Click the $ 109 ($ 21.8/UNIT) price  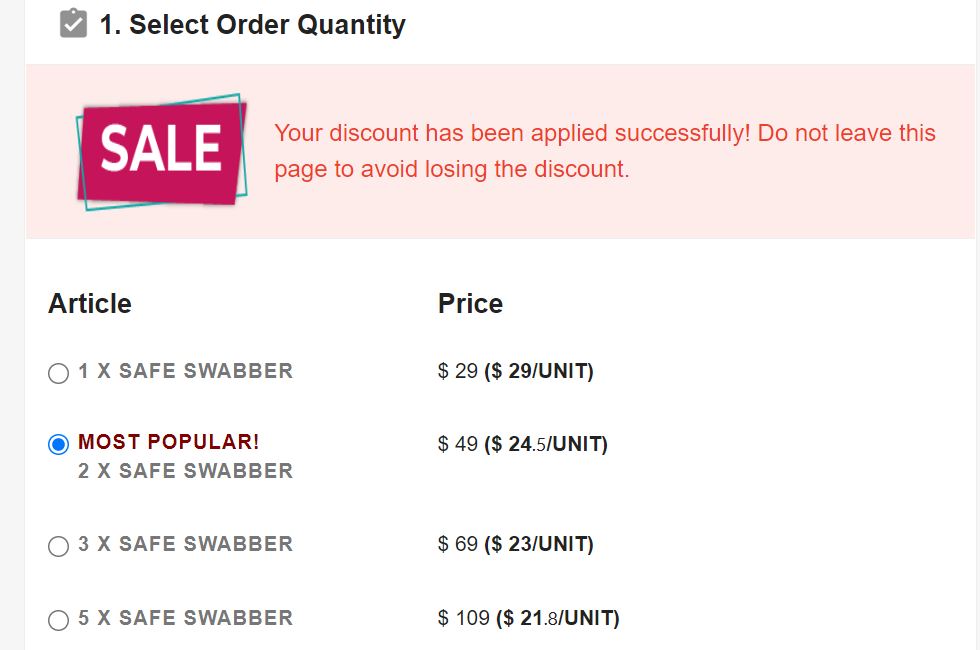[x=529, y=618]
